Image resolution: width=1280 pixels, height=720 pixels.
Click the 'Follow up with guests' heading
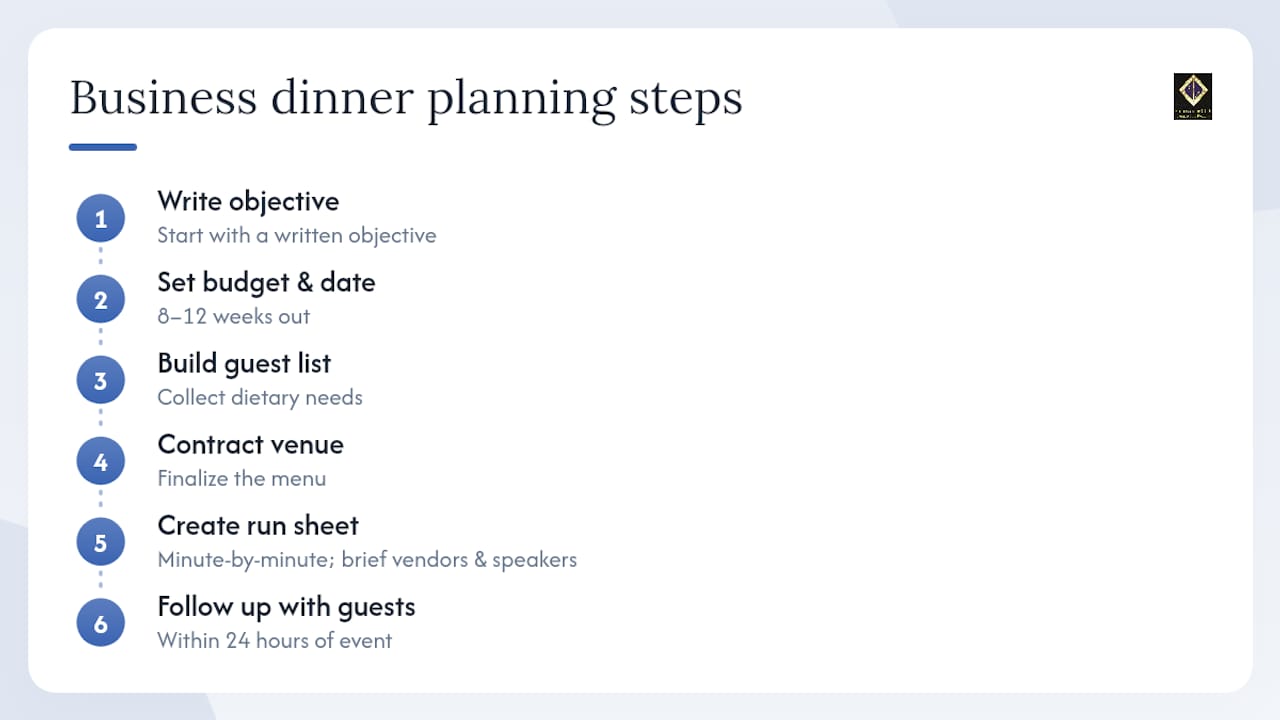click(x=286, y=607)
